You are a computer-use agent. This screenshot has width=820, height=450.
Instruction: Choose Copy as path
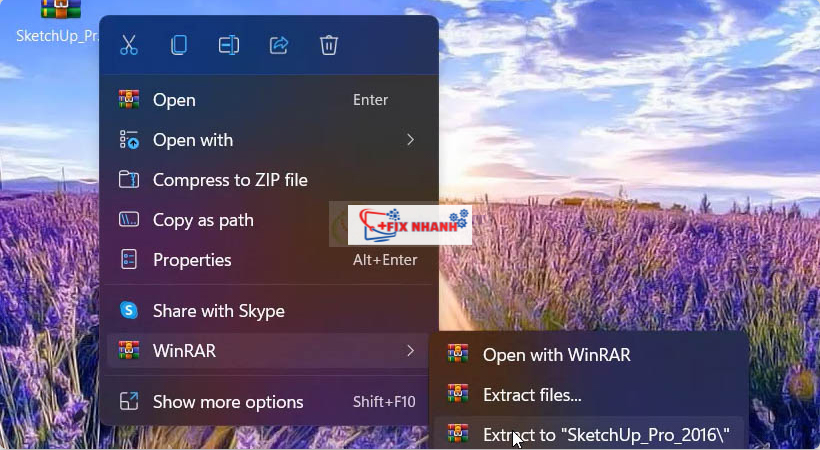(268, 220)
